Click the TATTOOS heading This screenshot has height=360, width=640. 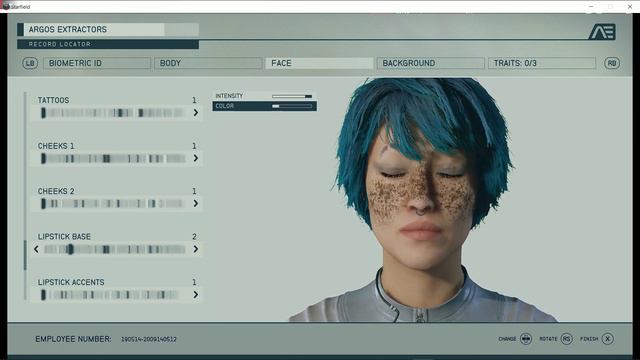pos(53,100)
